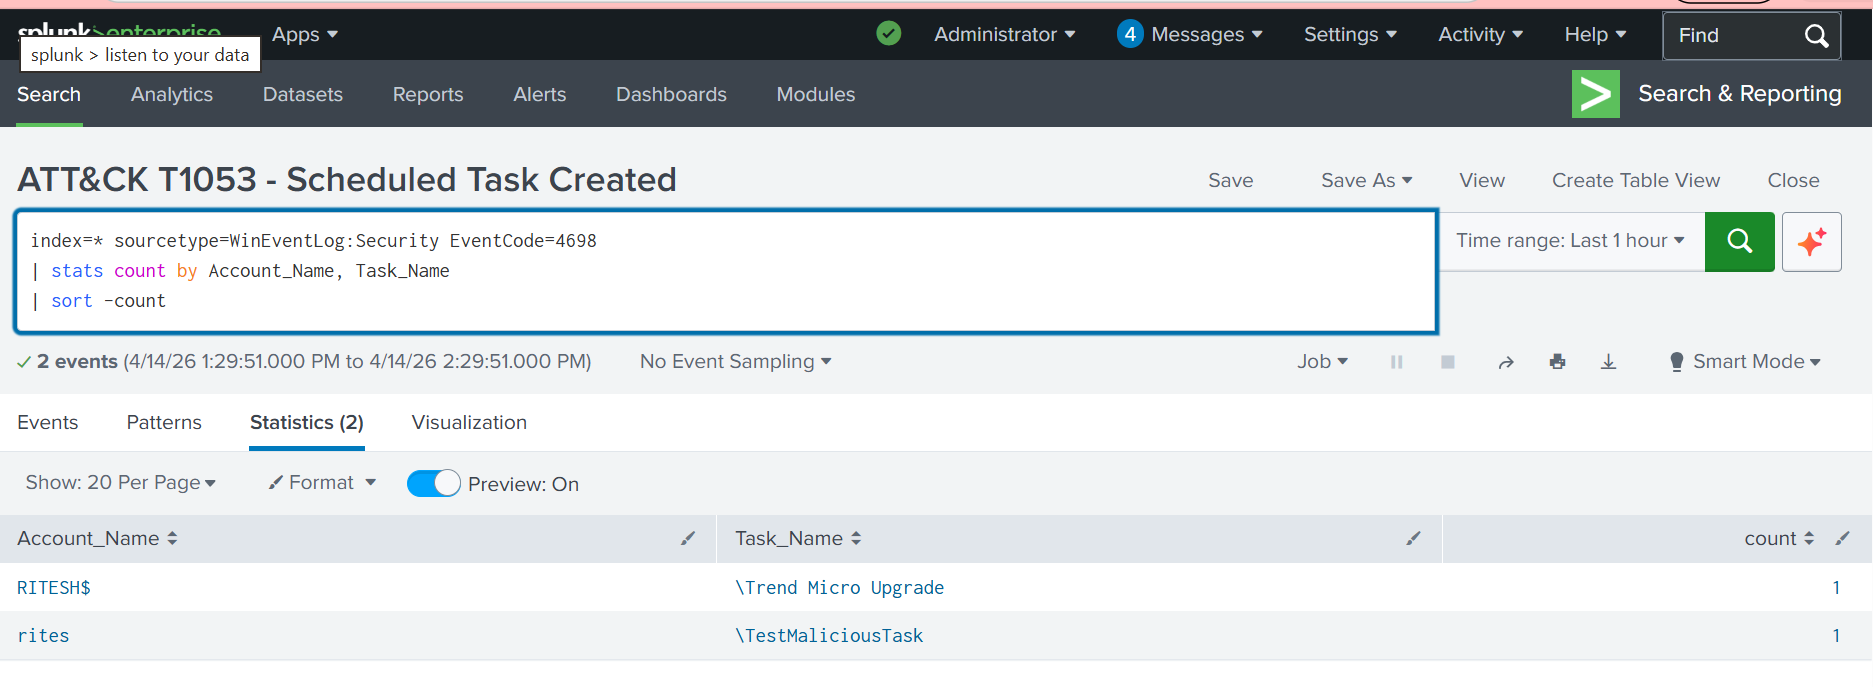The width and height of the screenshot is (1873, 687).
Task: Run the search with the green magnifier button
Action: pos(1739,241)
